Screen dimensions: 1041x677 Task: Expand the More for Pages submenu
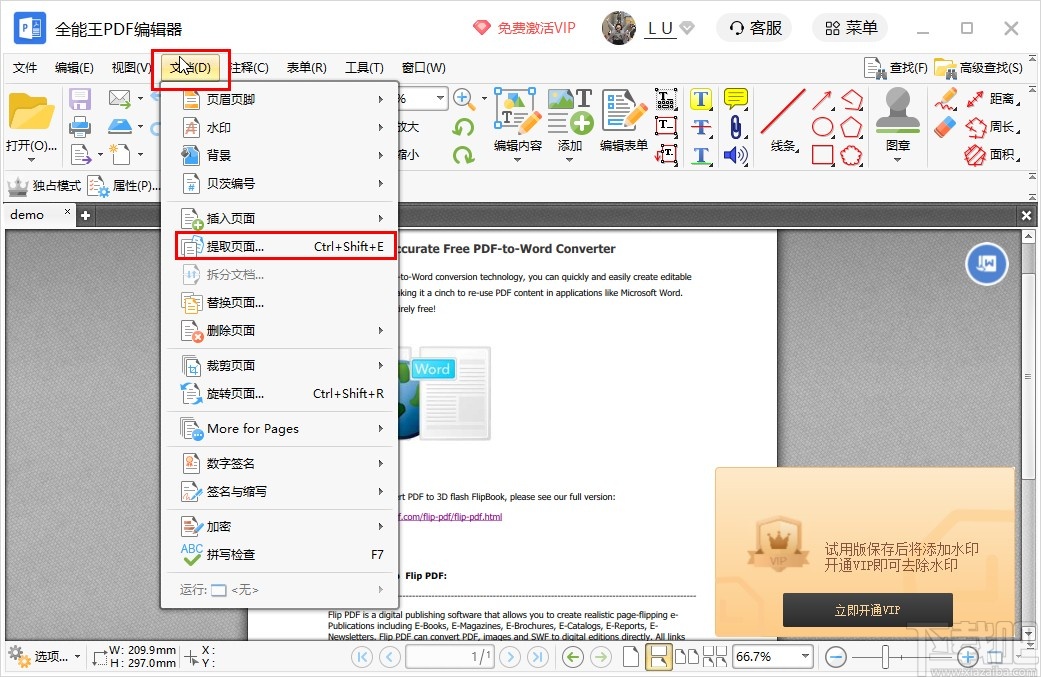coord(282,429)
